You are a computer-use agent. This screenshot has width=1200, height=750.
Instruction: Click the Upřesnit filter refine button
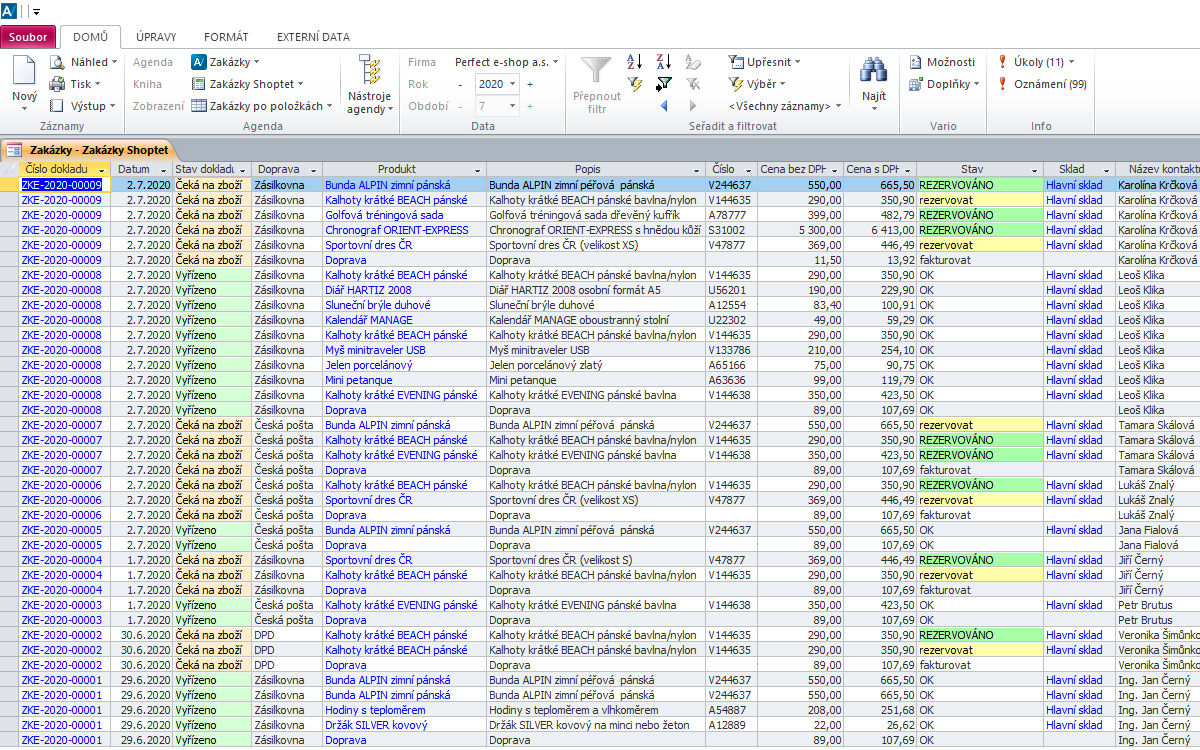(765, 62)
